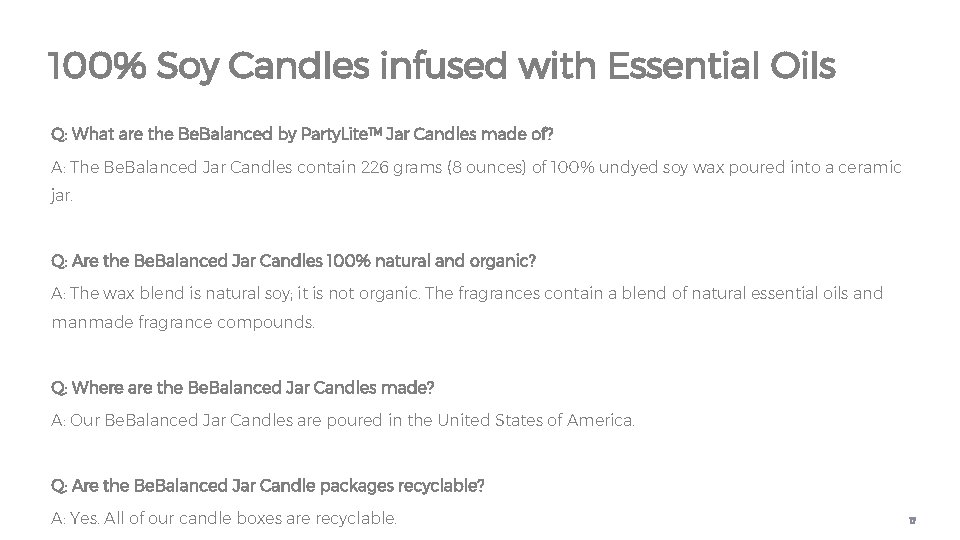Click the answer line starting 'The wax blend'
Viewport: 960px width, 540px height.
(x=467, y=293)
